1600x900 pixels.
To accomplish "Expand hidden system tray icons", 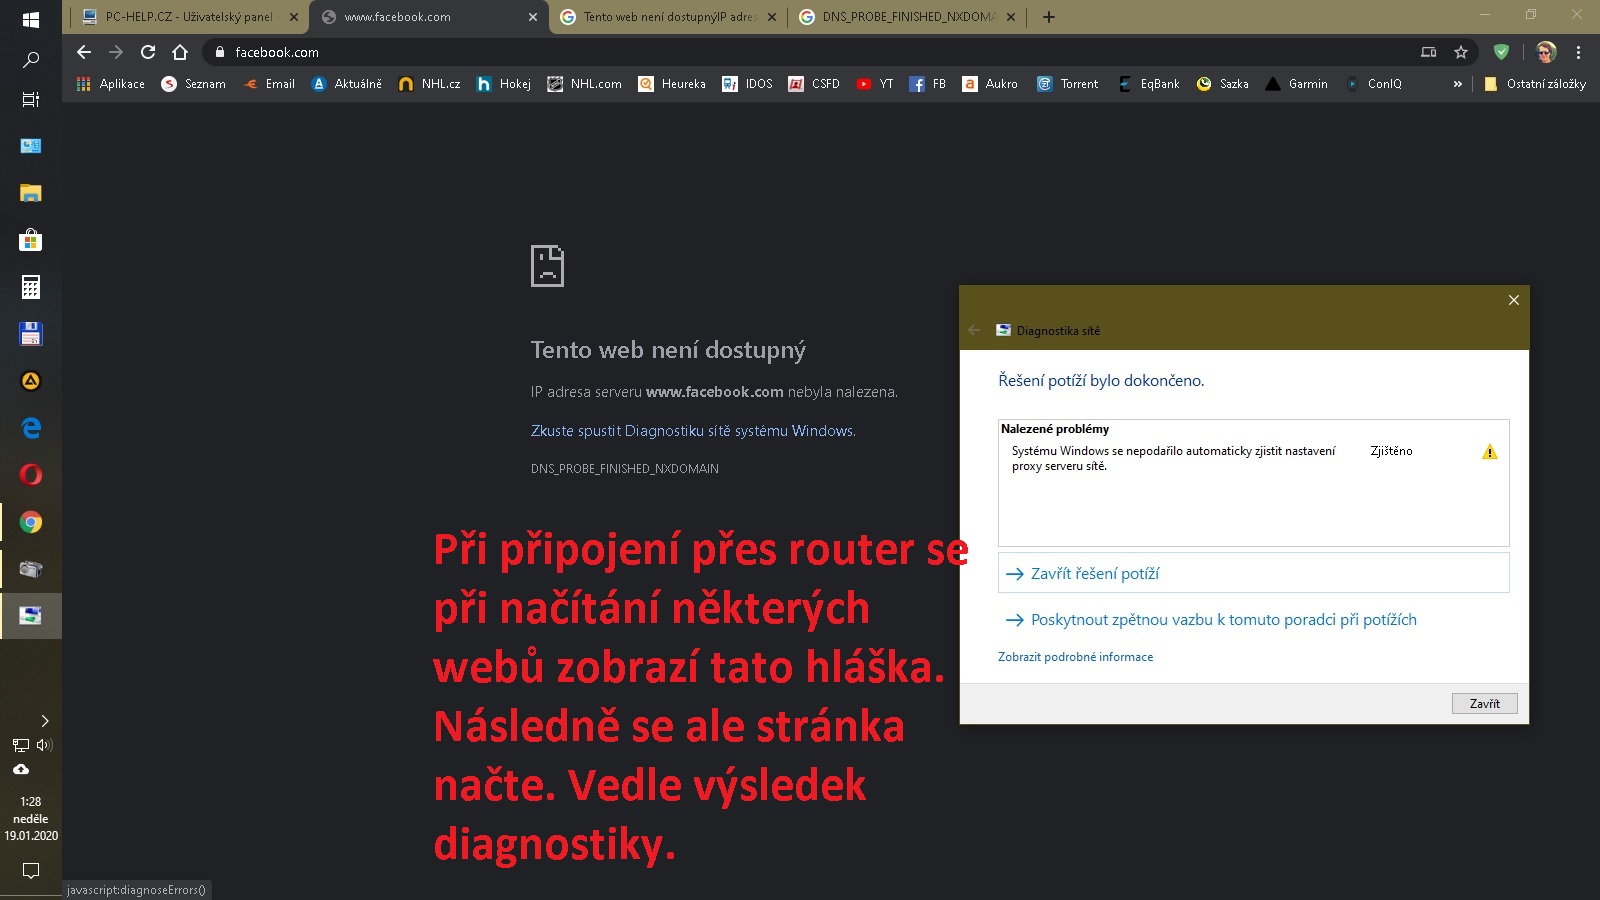I will pos(44,721).
